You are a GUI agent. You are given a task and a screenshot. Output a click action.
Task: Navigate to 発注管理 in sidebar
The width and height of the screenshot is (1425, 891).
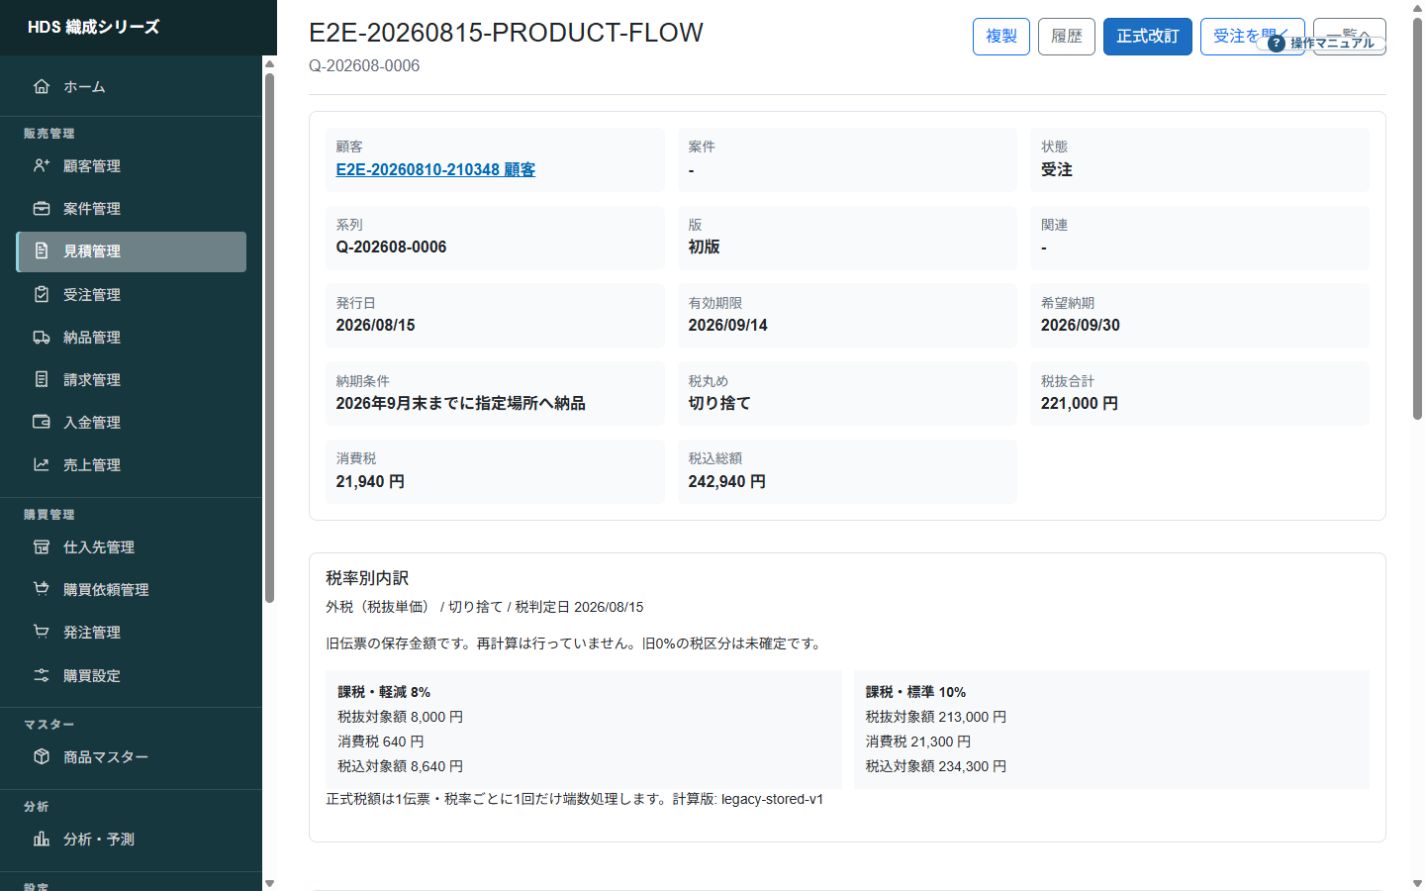pos(131,632)
